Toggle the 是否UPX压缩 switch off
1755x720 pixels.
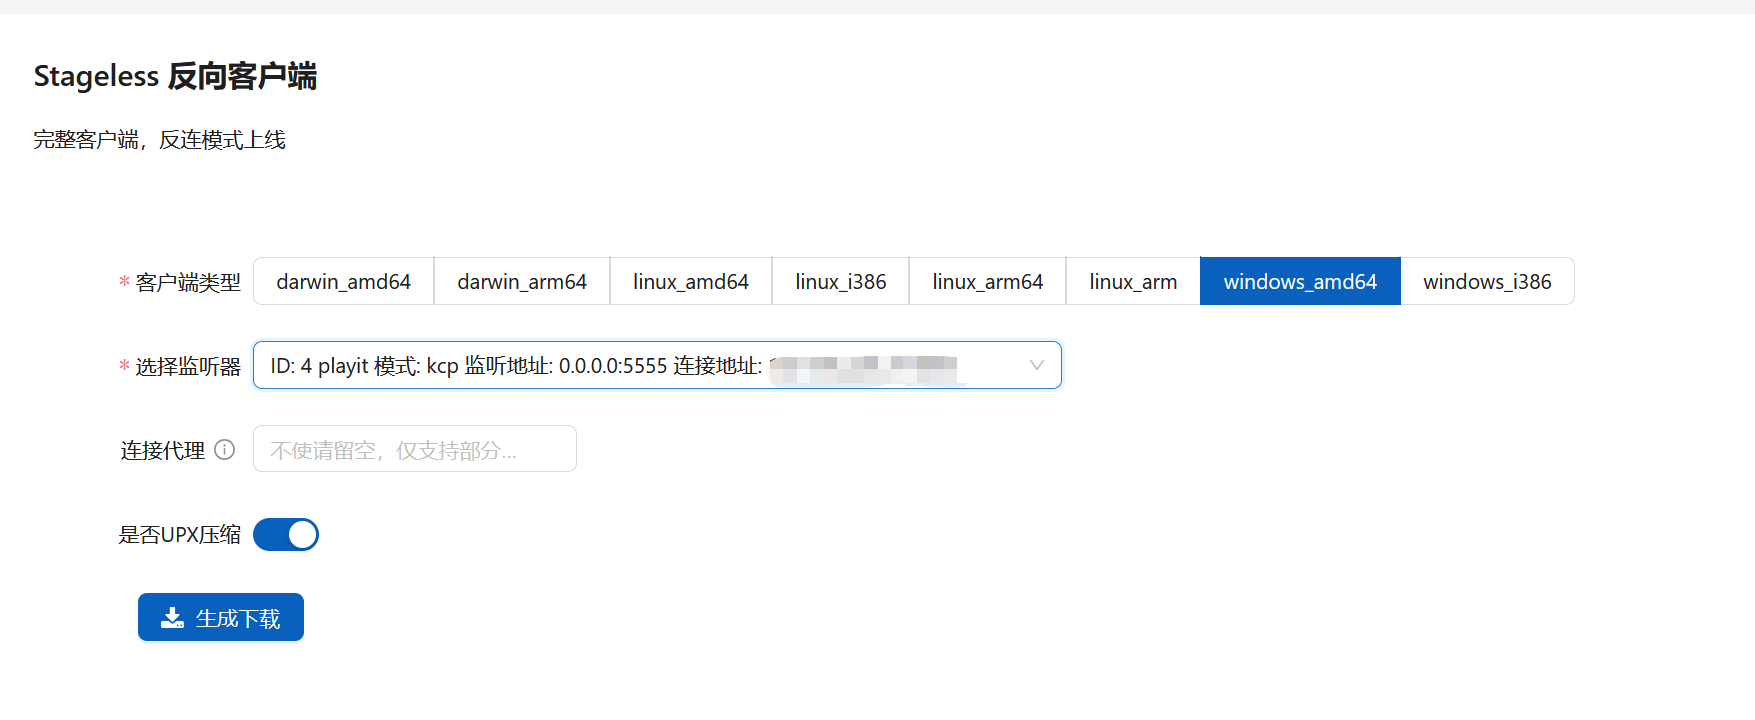pyautogui.click(x=286, y=535)
